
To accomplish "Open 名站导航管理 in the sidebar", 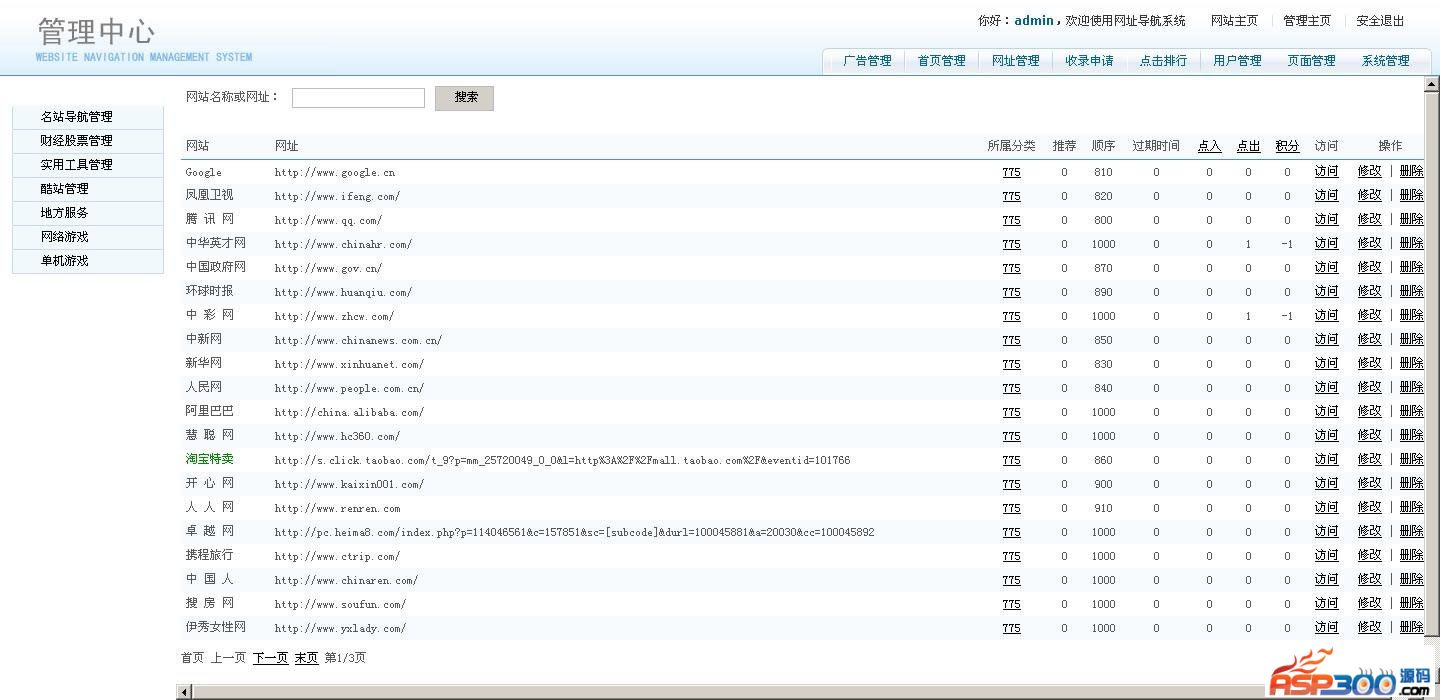I will (77, 117).
